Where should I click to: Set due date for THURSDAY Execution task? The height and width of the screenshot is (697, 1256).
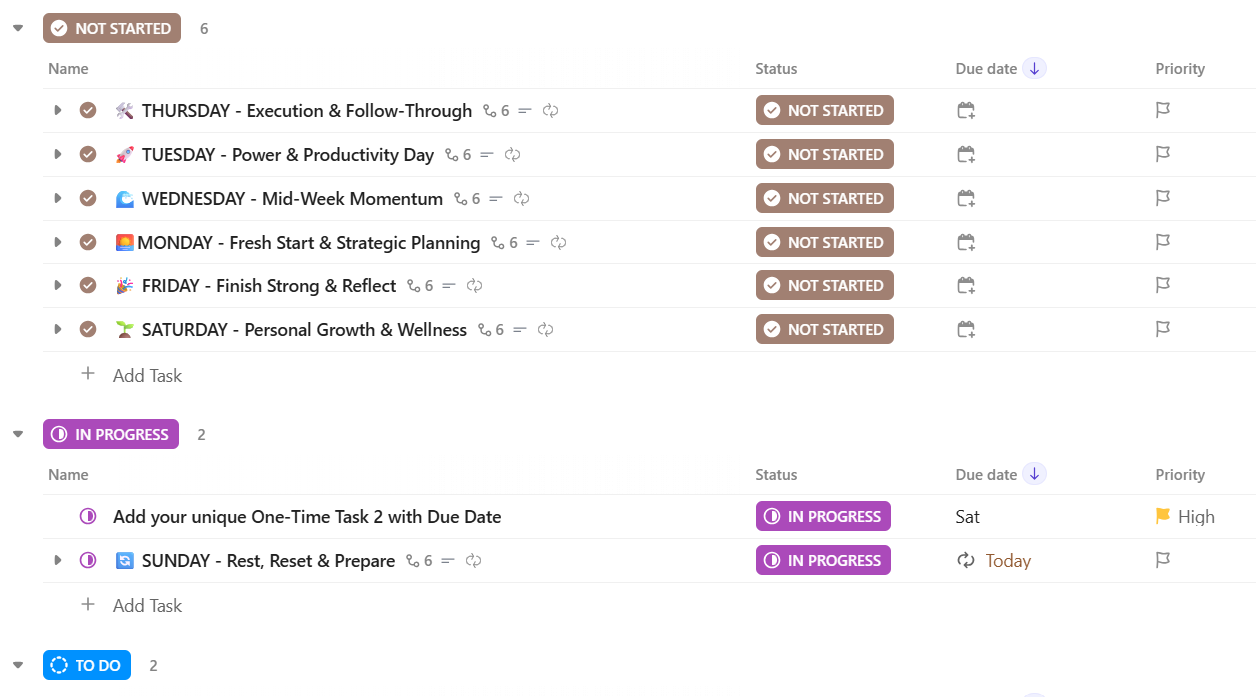965,110
